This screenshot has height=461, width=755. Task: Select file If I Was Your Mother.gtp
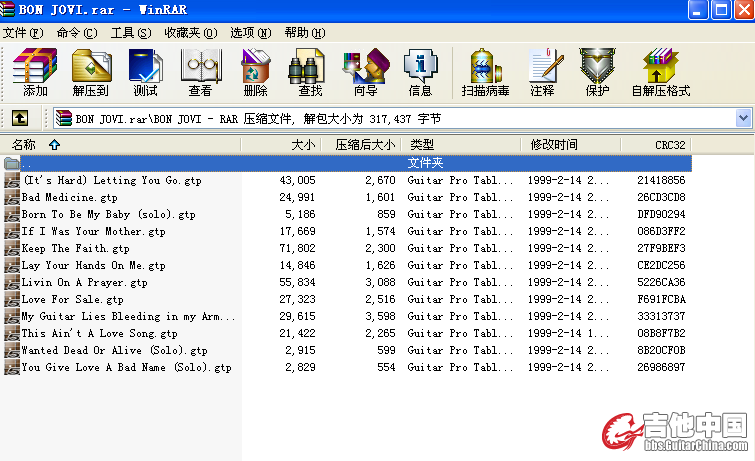(93, 232)
